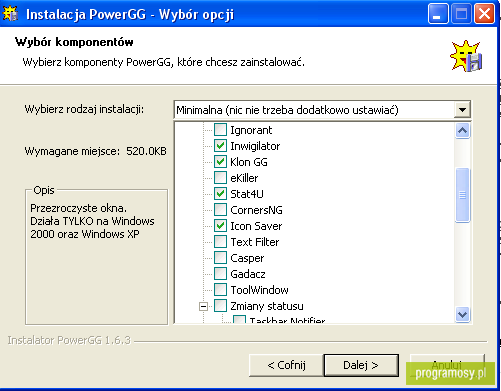Click the component list scroll up arrow
This screenshot has height=391, width=501.
click(462, 131)
